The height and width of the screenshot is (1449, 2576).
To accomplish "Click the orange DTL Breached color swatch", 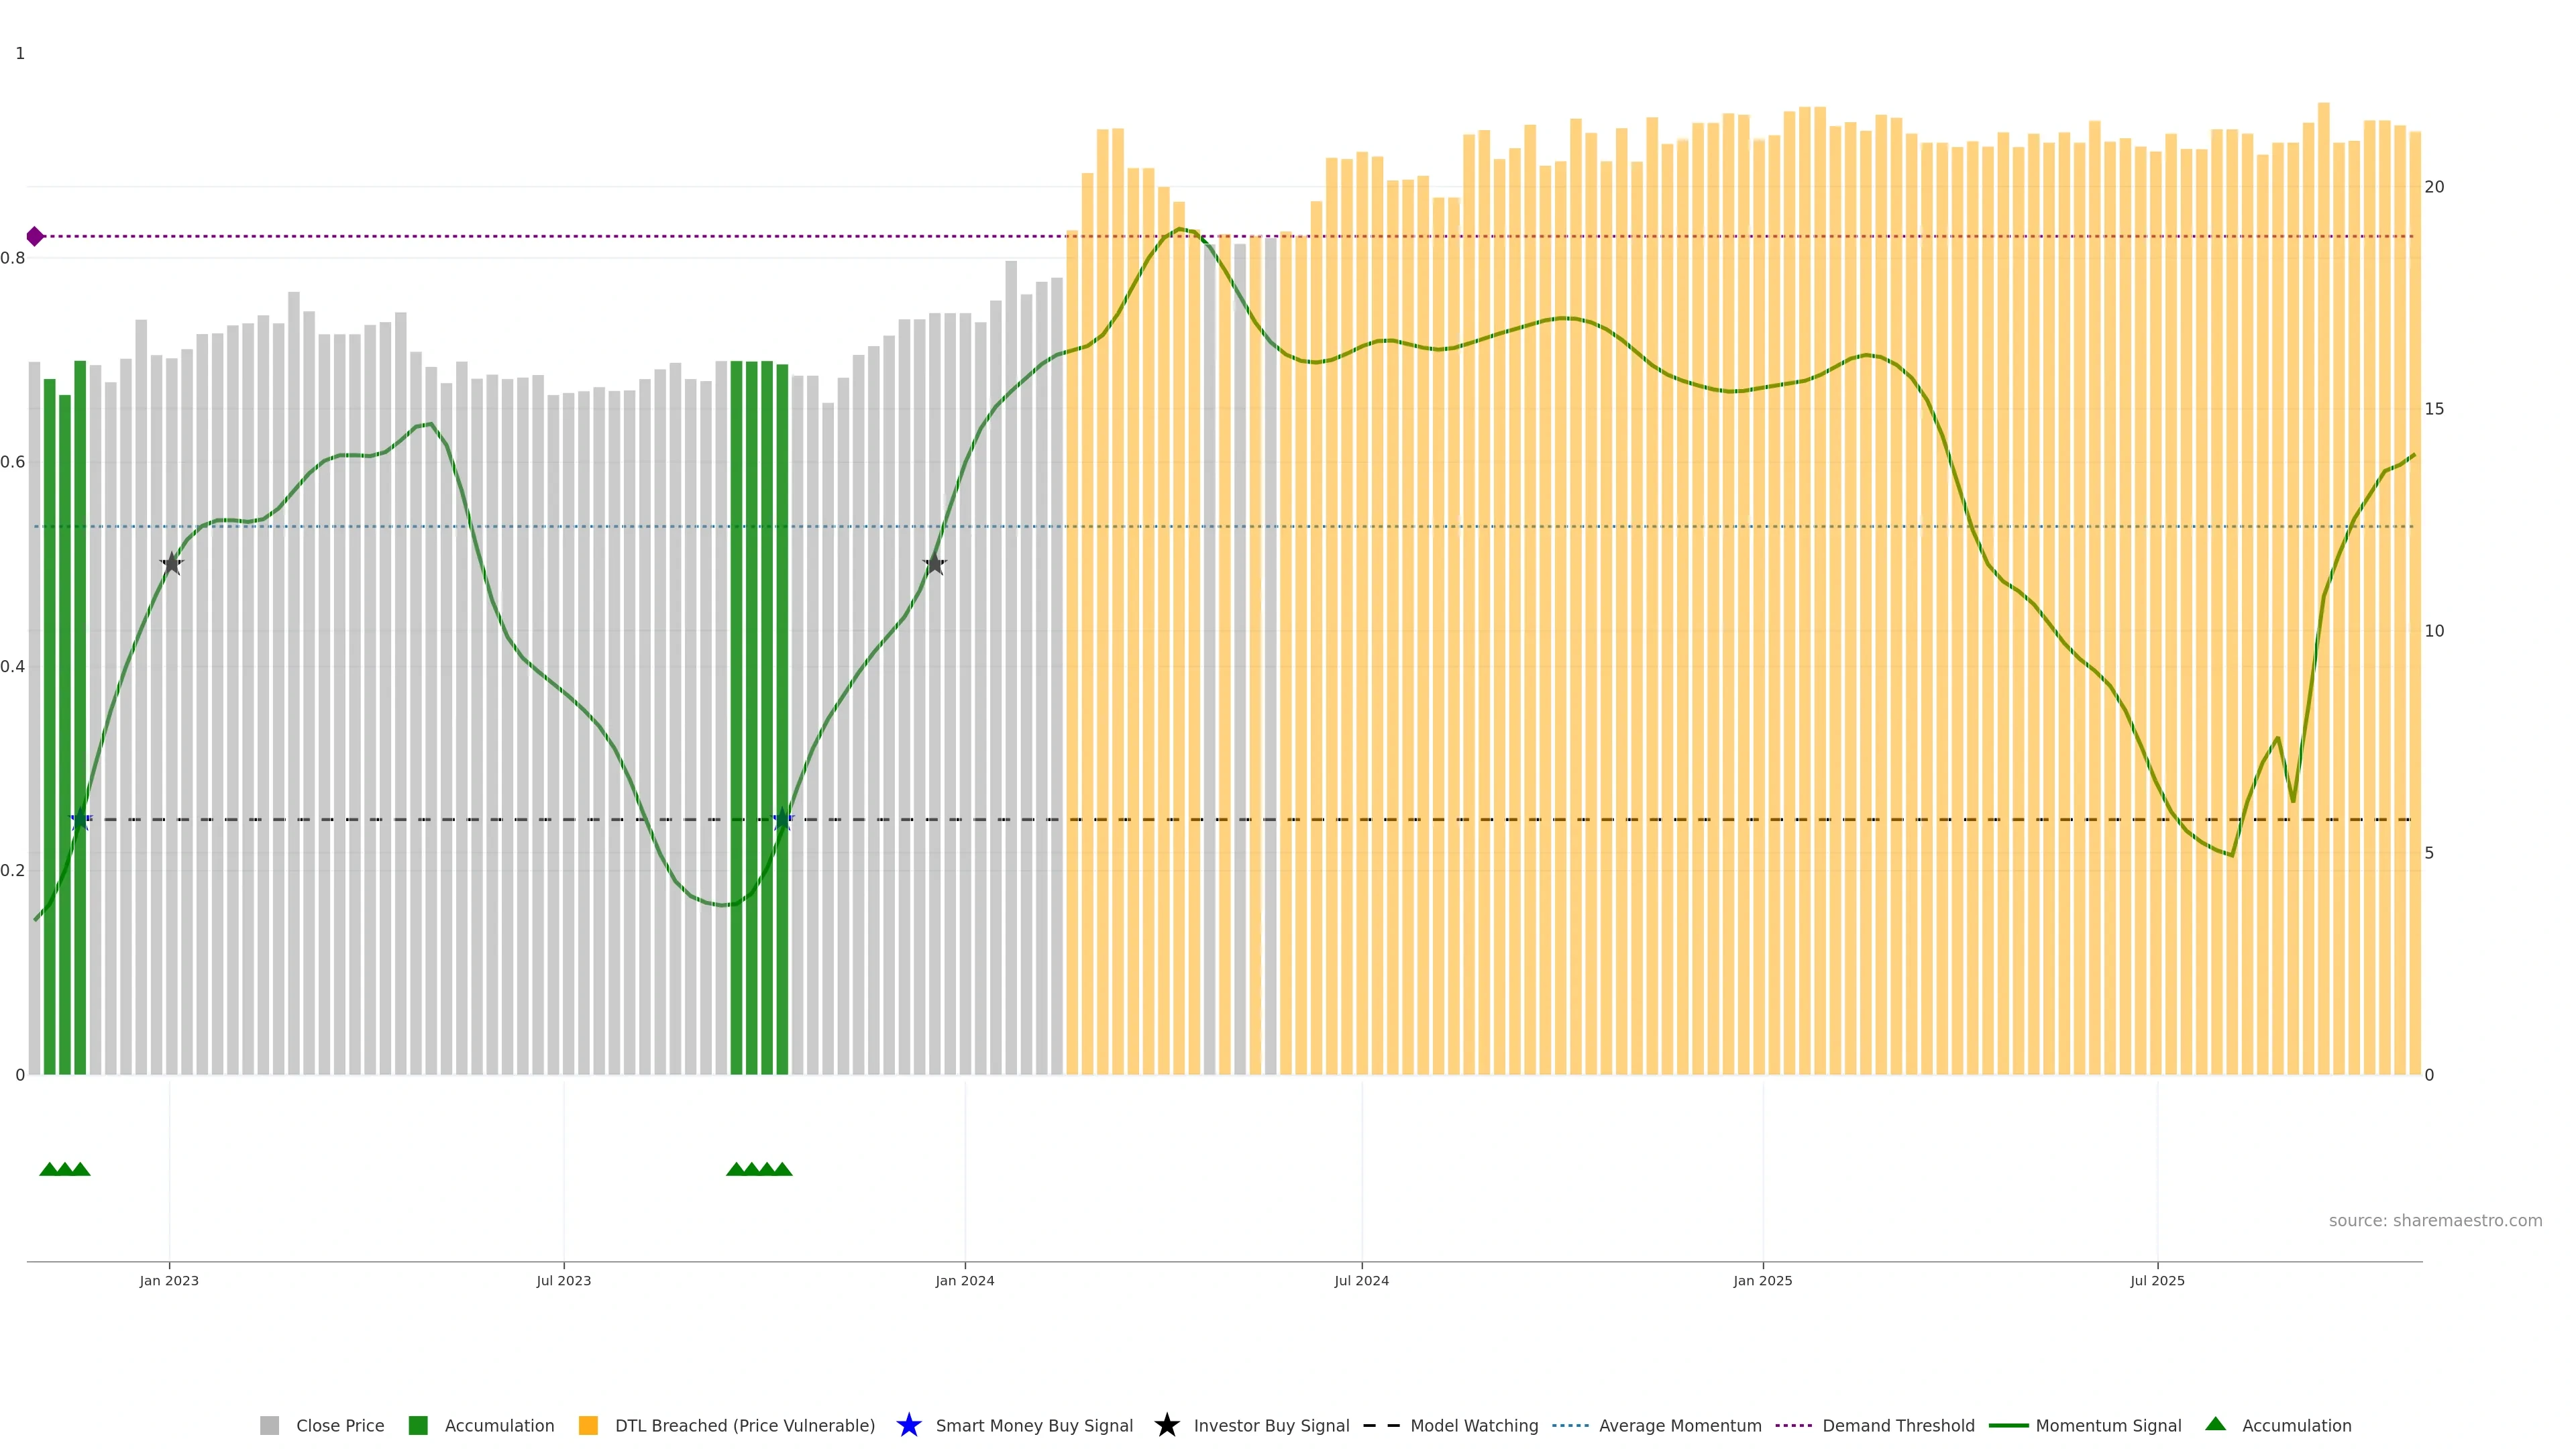I will 588,1426.
